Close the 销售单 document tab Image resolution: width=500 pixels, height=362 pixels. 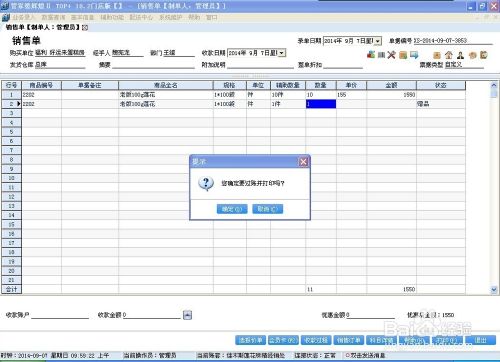[x=85, y=27]
